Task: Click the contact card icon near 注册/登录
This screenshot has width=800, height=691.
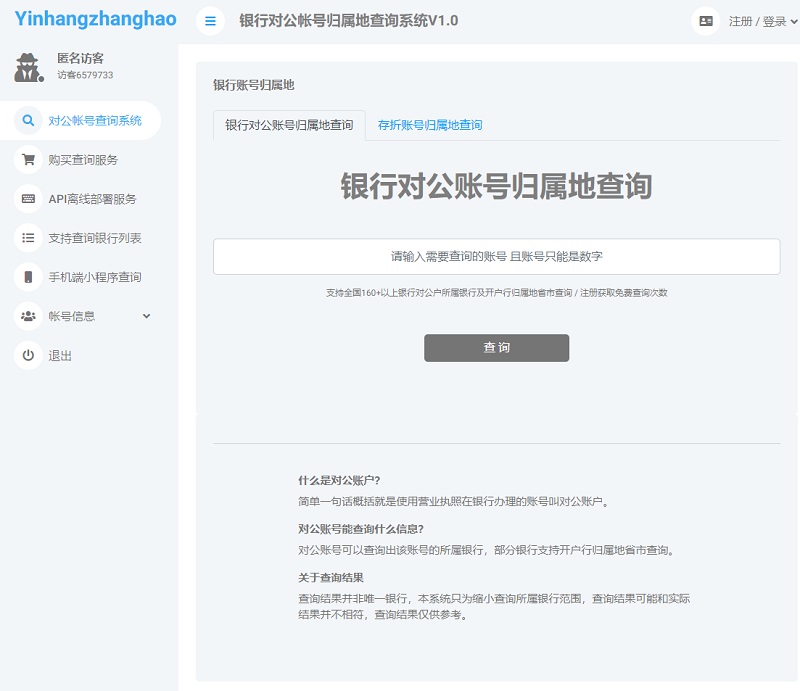Action: point(706,19)
